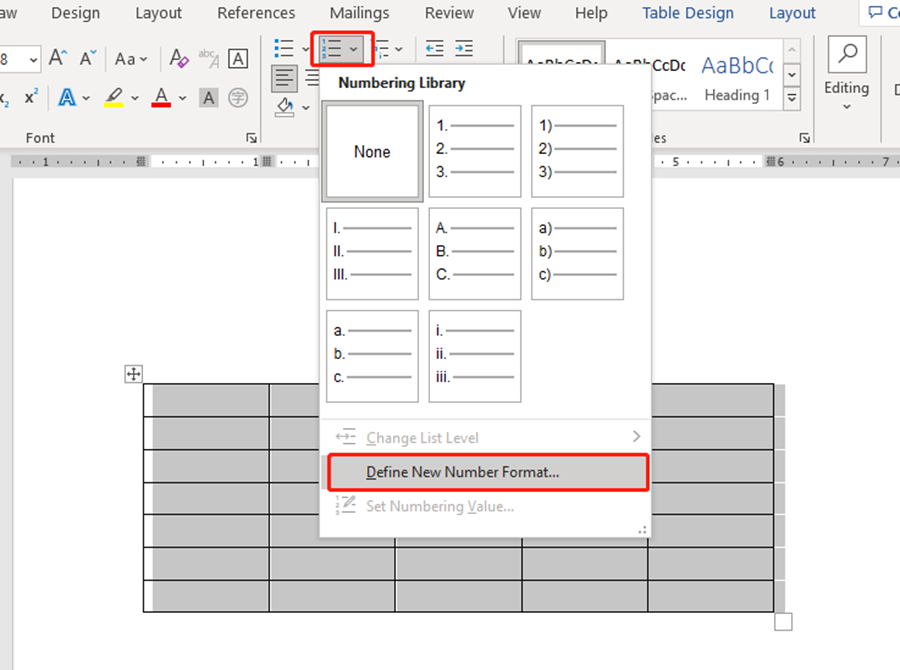Image resolution: width=900 pixels, height=670 pixels.
Task: Open the Change Case dropdown
Action: (x=131, y=59)
